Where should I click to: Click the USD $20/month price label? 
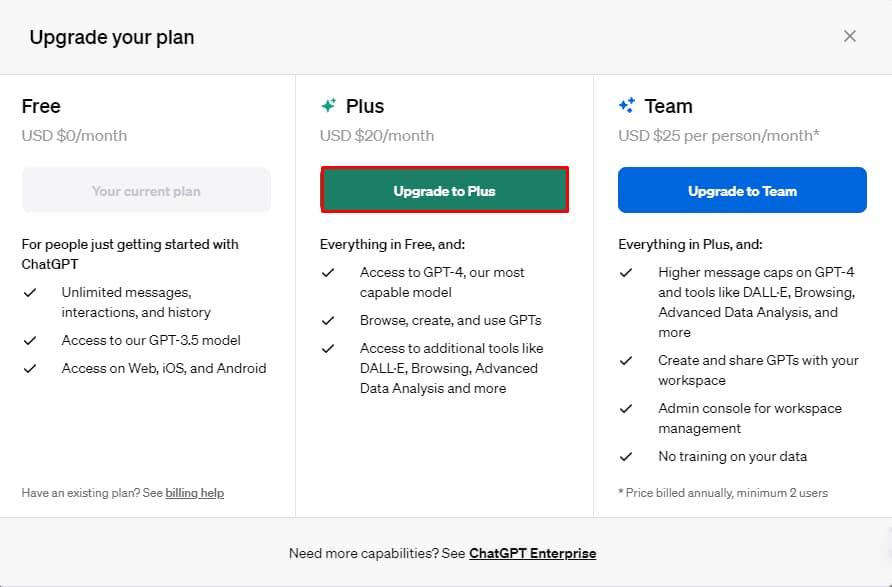(377, 135)
